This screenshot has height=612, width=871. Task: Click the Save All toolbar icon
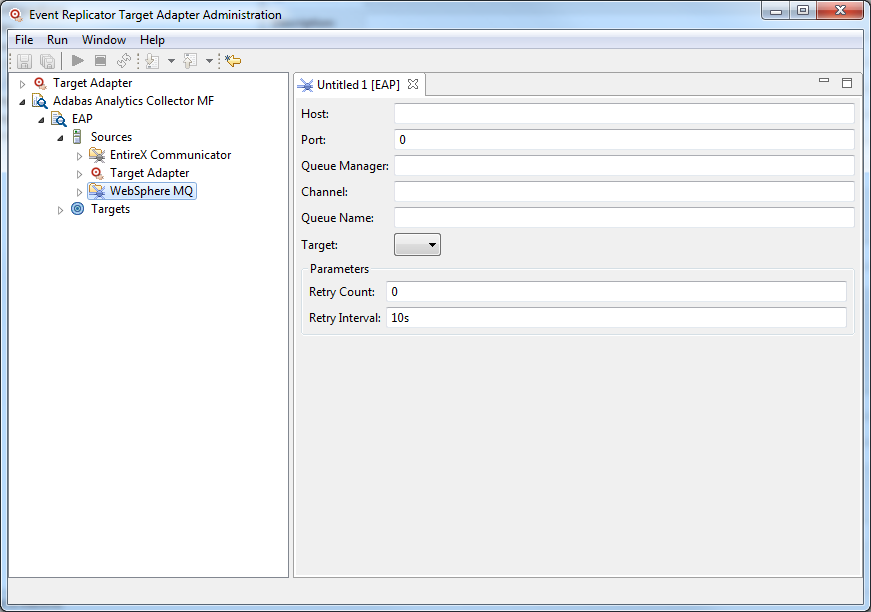(x=47, y=61)
